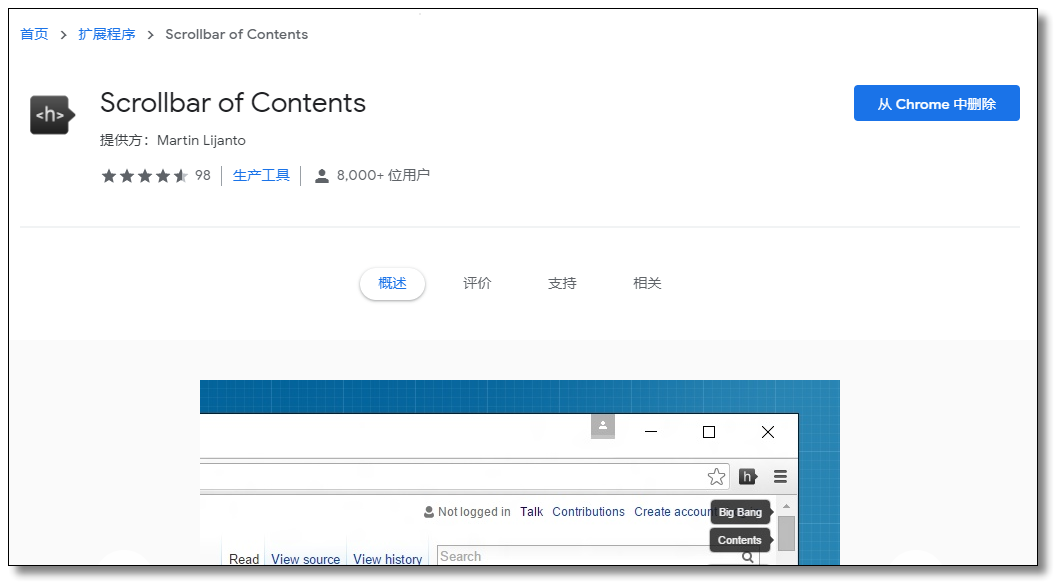The width and height of the screenshot is (1054, 582).
Task: Open the 支持 tab
Action: (x=562, y=284)
